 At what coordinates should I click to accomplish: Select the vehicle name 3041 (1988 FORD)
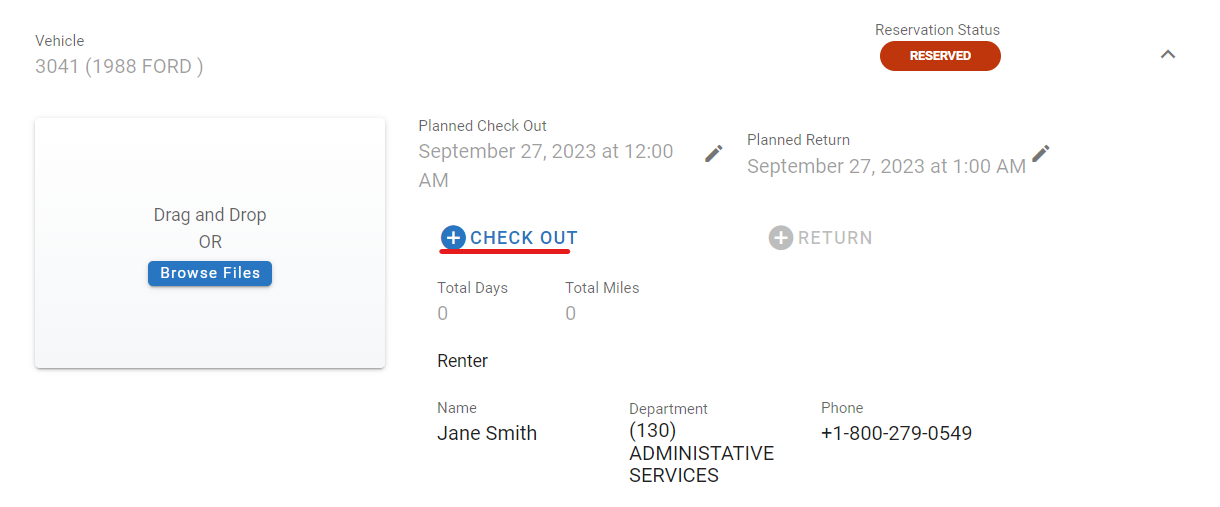[119, 67]
